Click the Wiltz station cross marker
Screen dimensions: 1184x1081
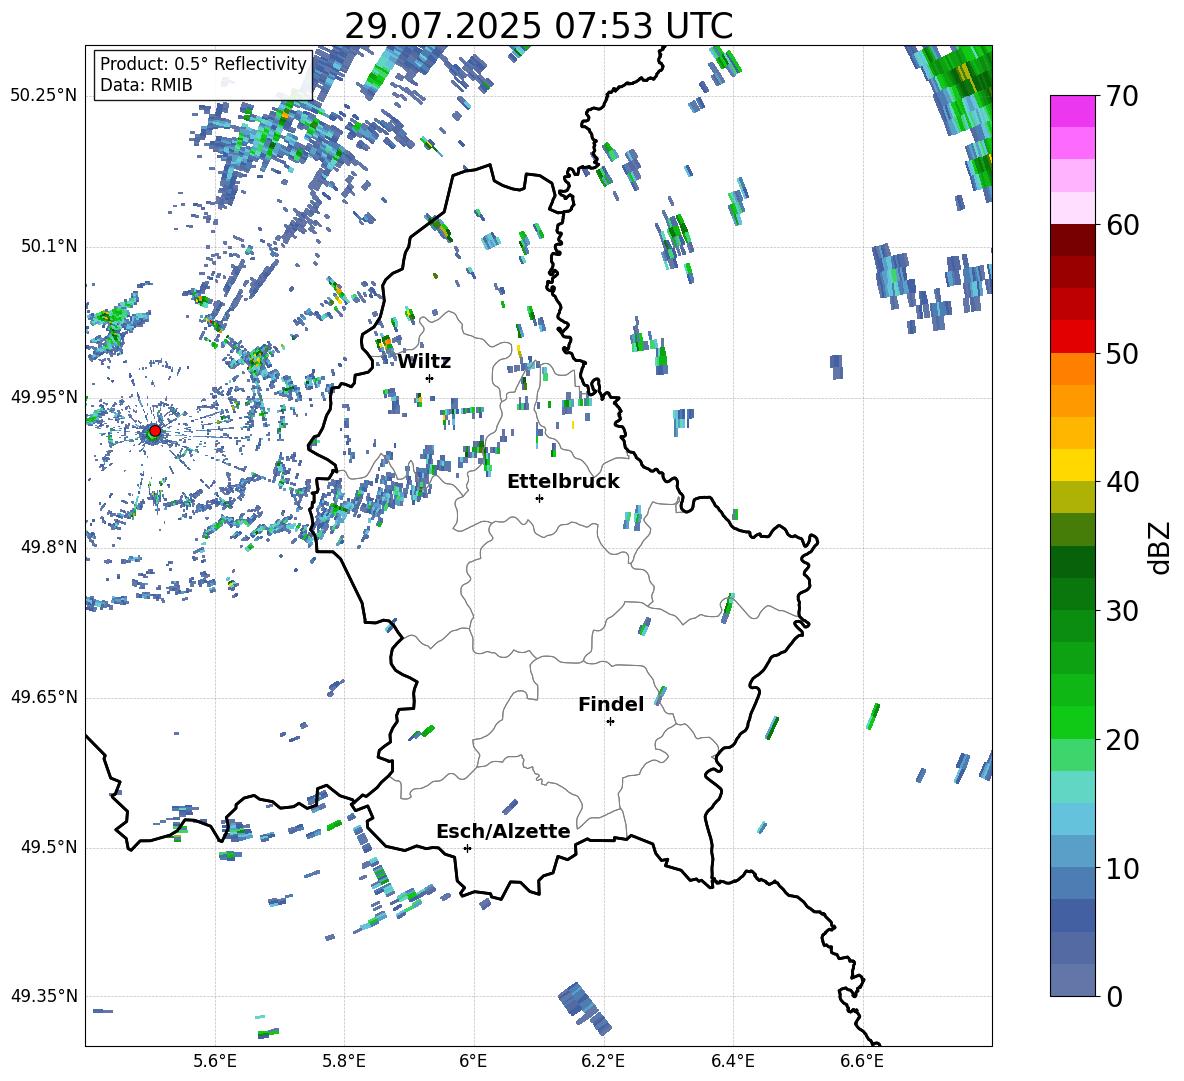(x=429, y=378)
